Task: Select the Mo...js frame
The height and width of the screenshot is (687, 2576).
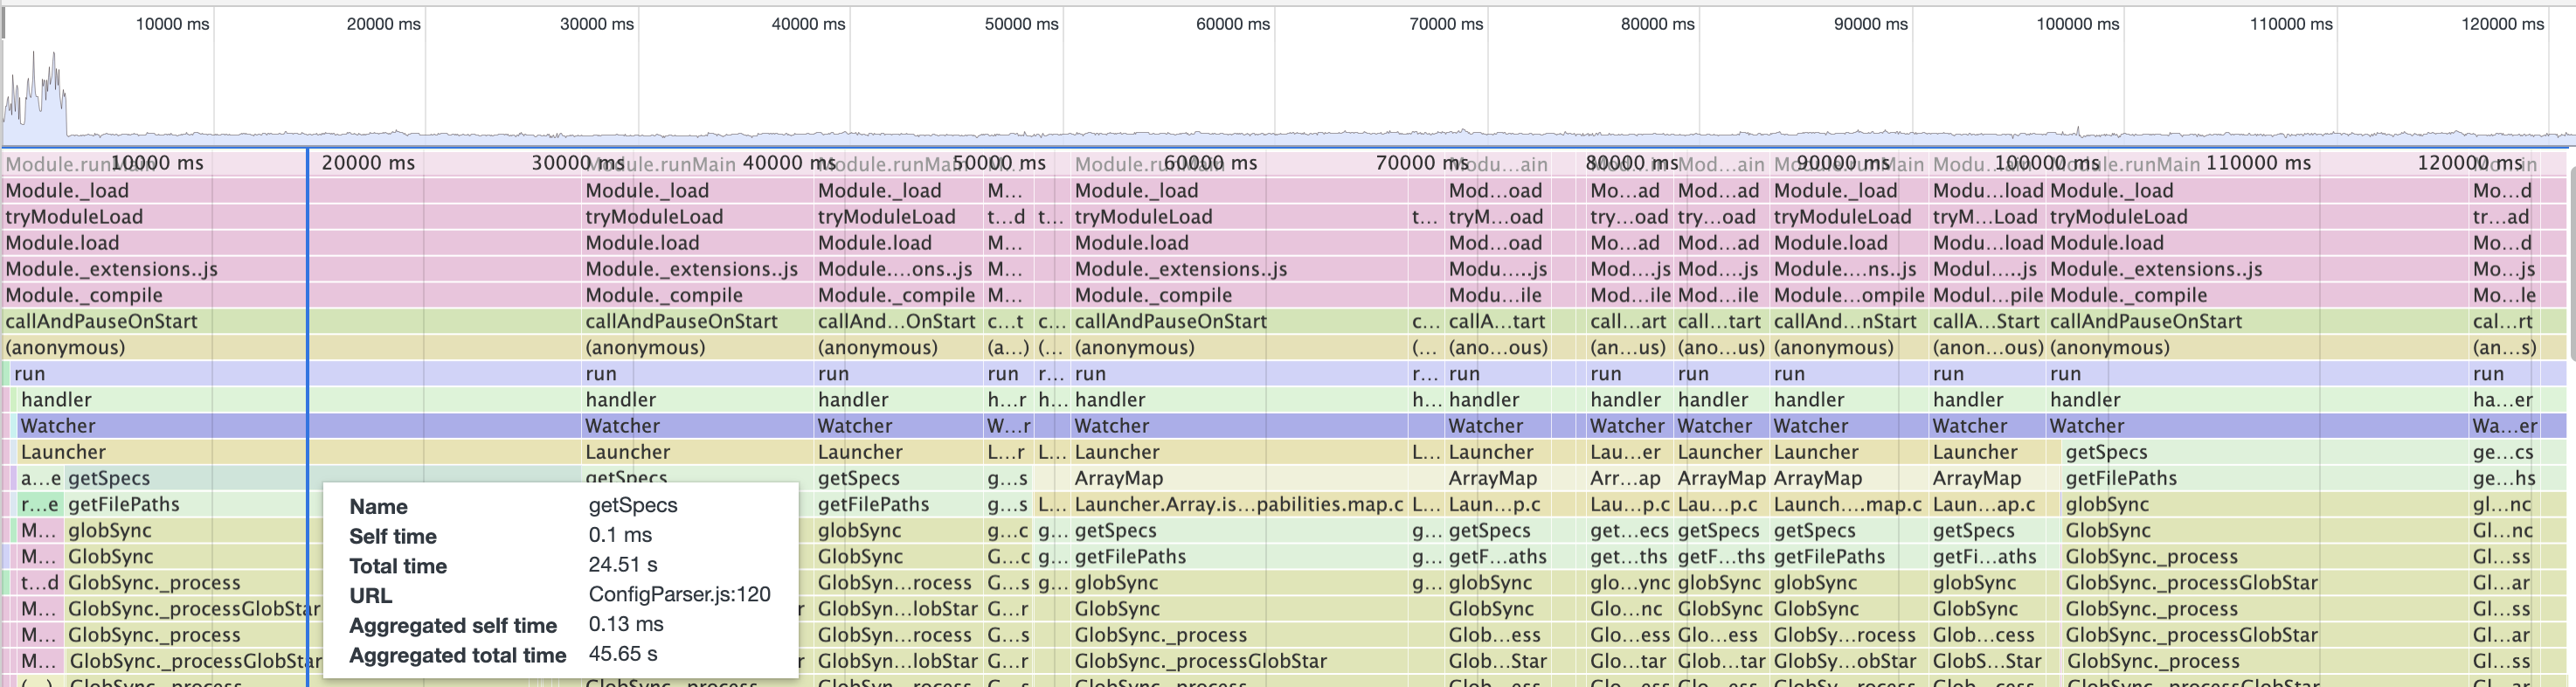Action: [x=2504, y=269]
